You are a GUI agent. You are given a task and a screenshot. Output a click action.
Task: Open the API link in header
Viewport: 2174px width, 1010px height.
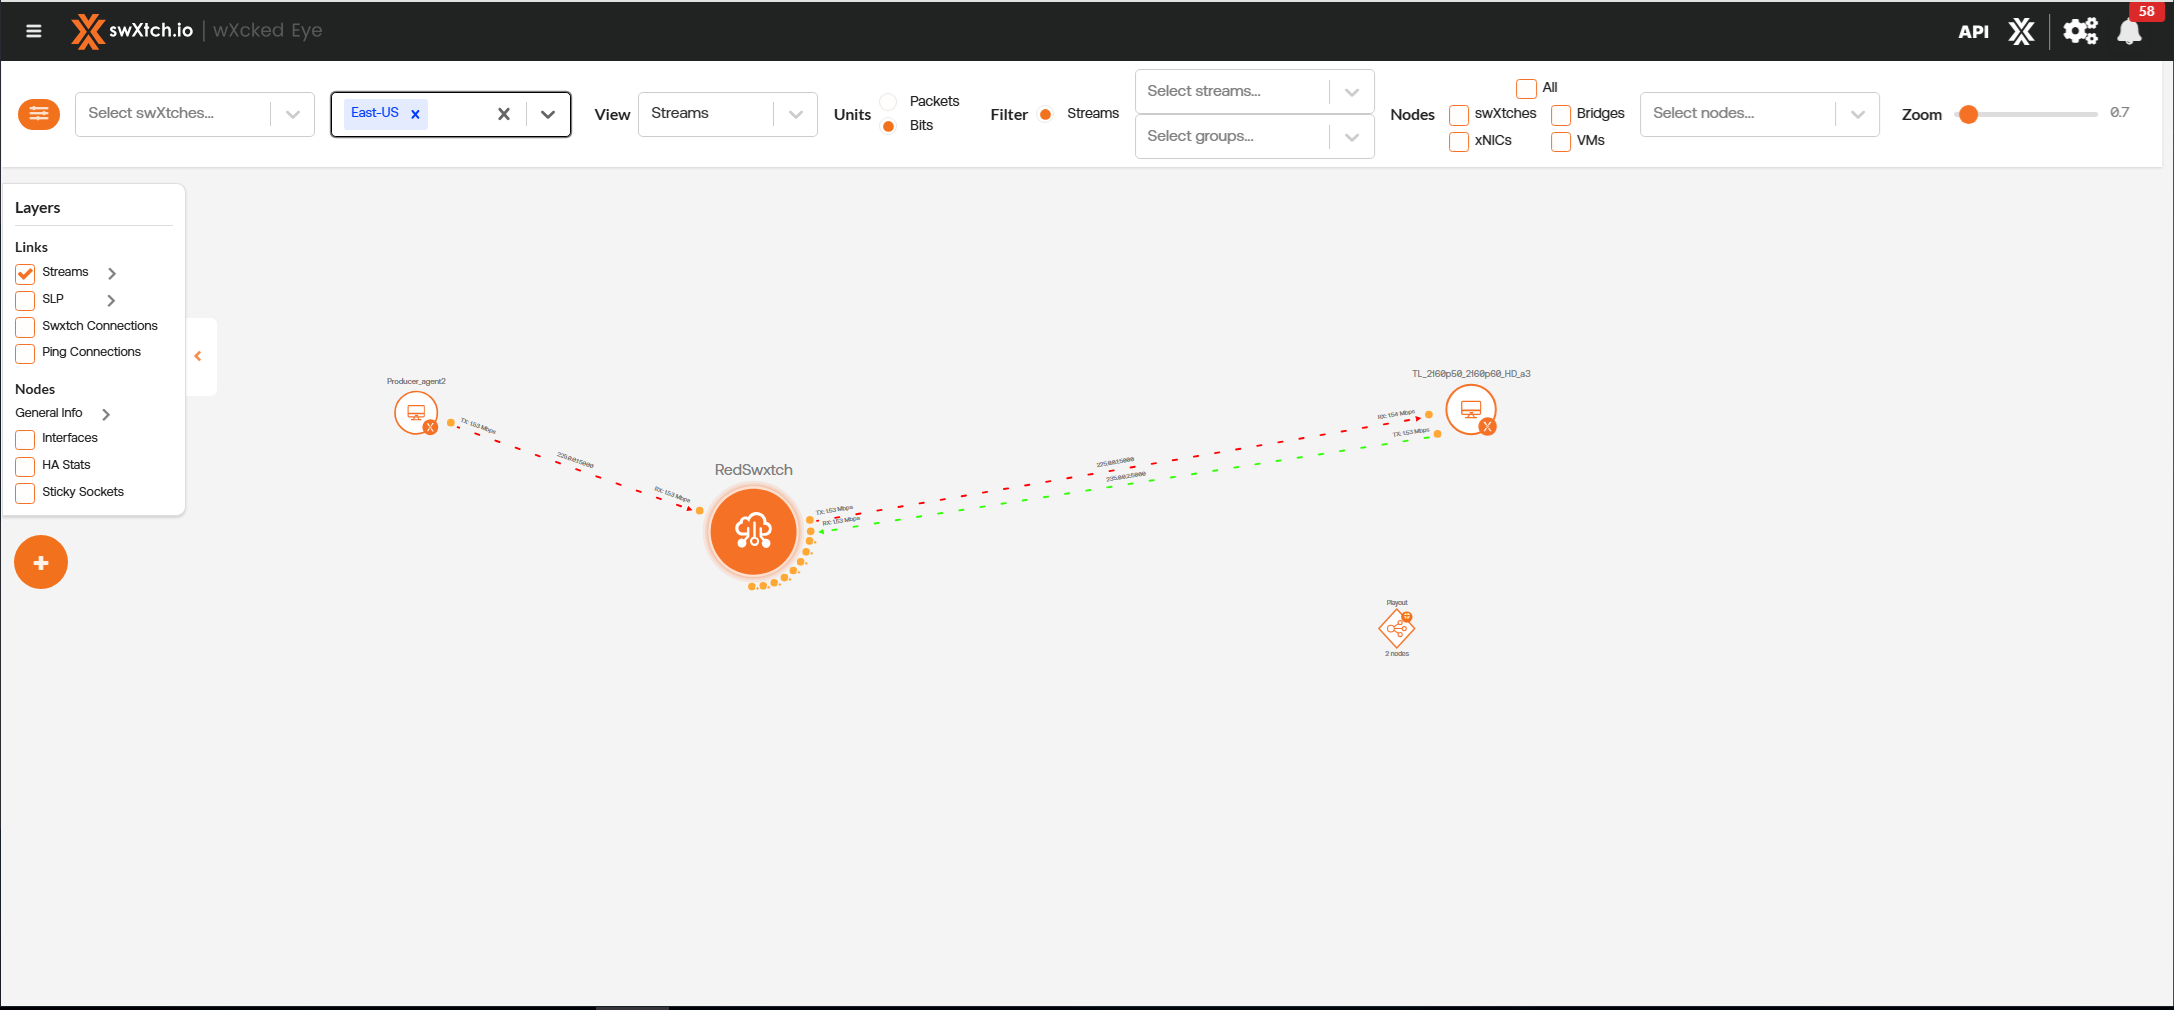pyautogui.click(x=1973, y=32)
